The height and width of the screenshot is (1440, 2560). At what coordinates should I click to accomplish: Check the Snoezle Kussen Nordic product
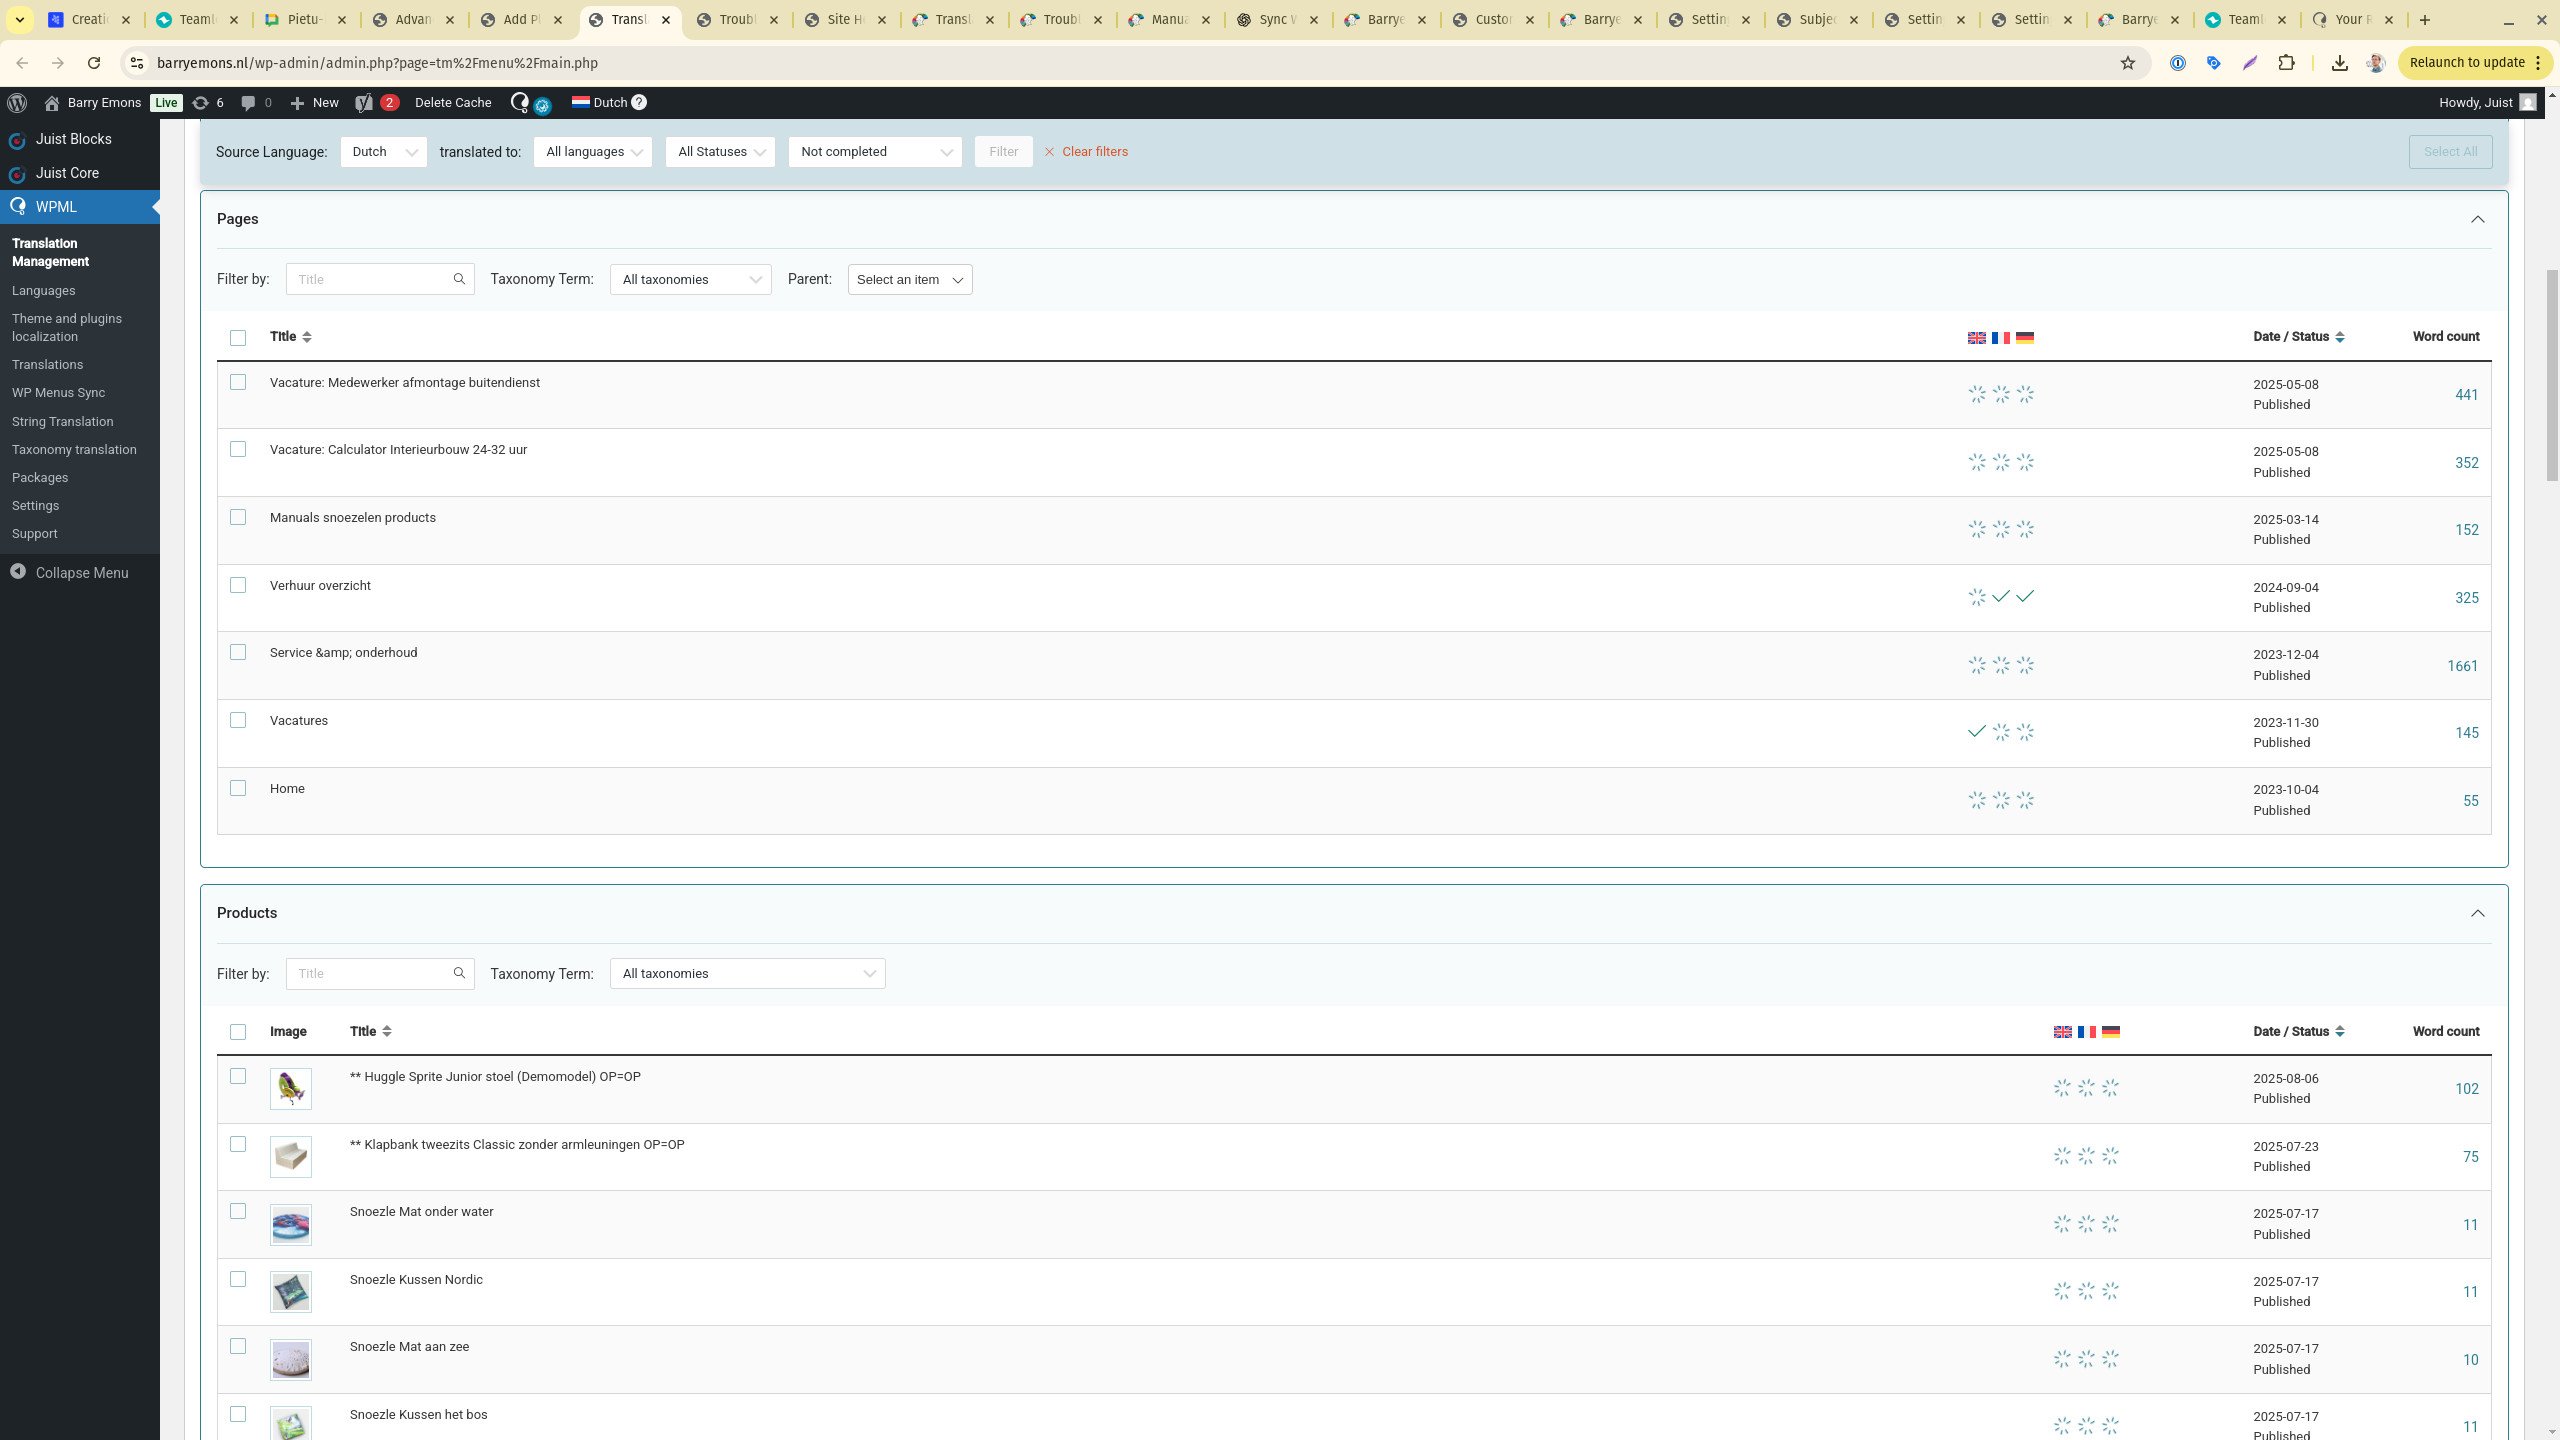(x=238, y=1280)
